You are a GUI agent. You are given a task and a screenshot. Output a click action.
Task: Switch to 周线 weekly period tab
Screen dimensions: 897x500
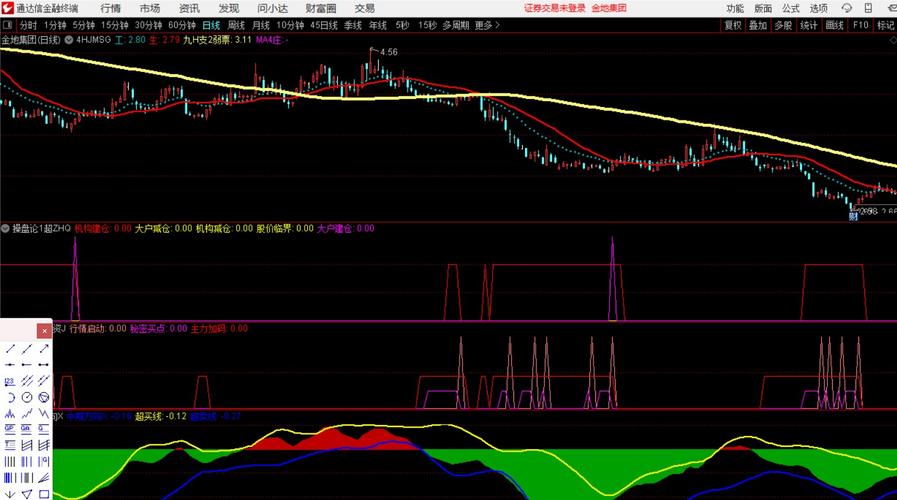236,25
